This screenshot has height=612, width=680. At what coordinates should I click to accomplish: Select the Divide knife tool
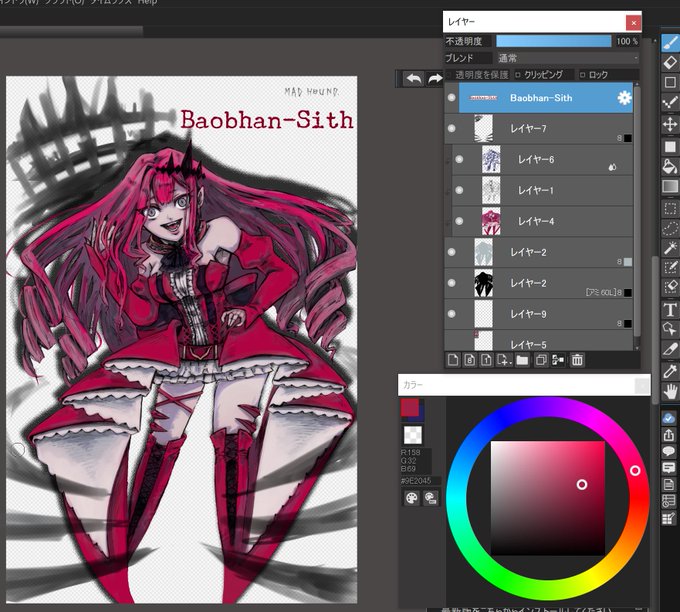(x=670, y=349)
